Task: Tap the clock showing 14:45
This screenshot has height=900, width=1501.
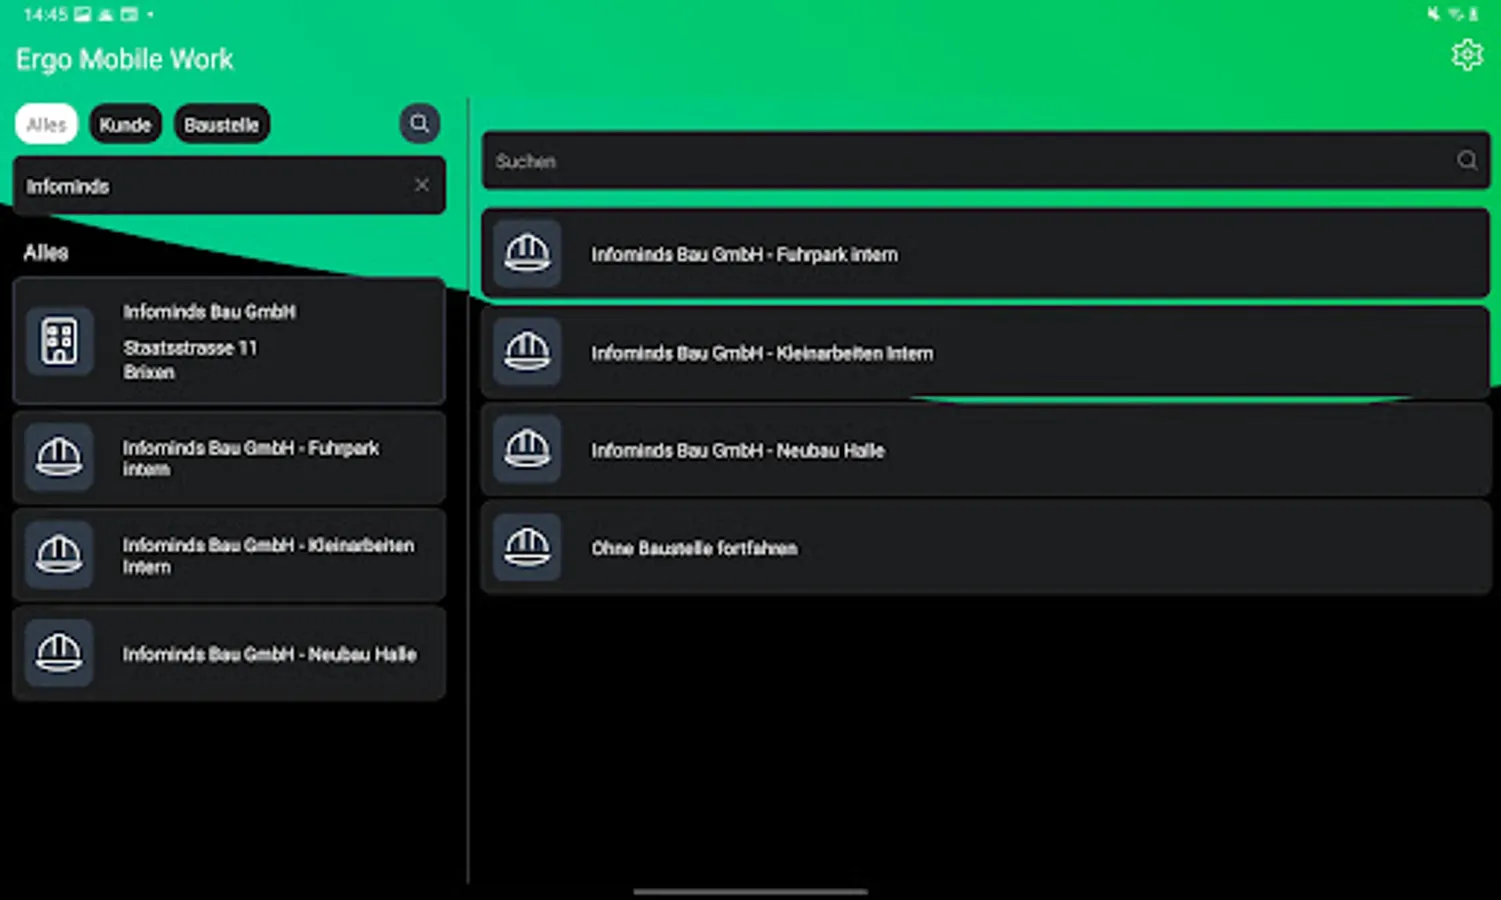Action: [45, 14]
